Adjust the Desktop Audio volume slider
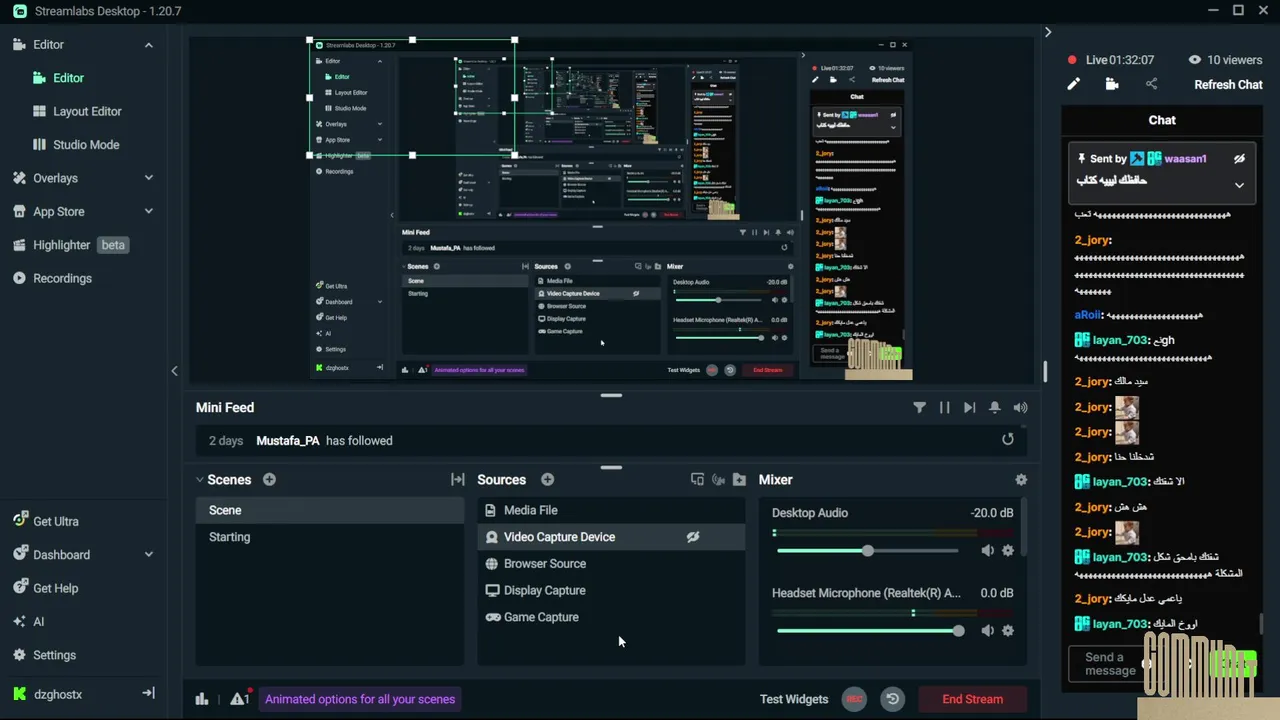 coord(868,551)
